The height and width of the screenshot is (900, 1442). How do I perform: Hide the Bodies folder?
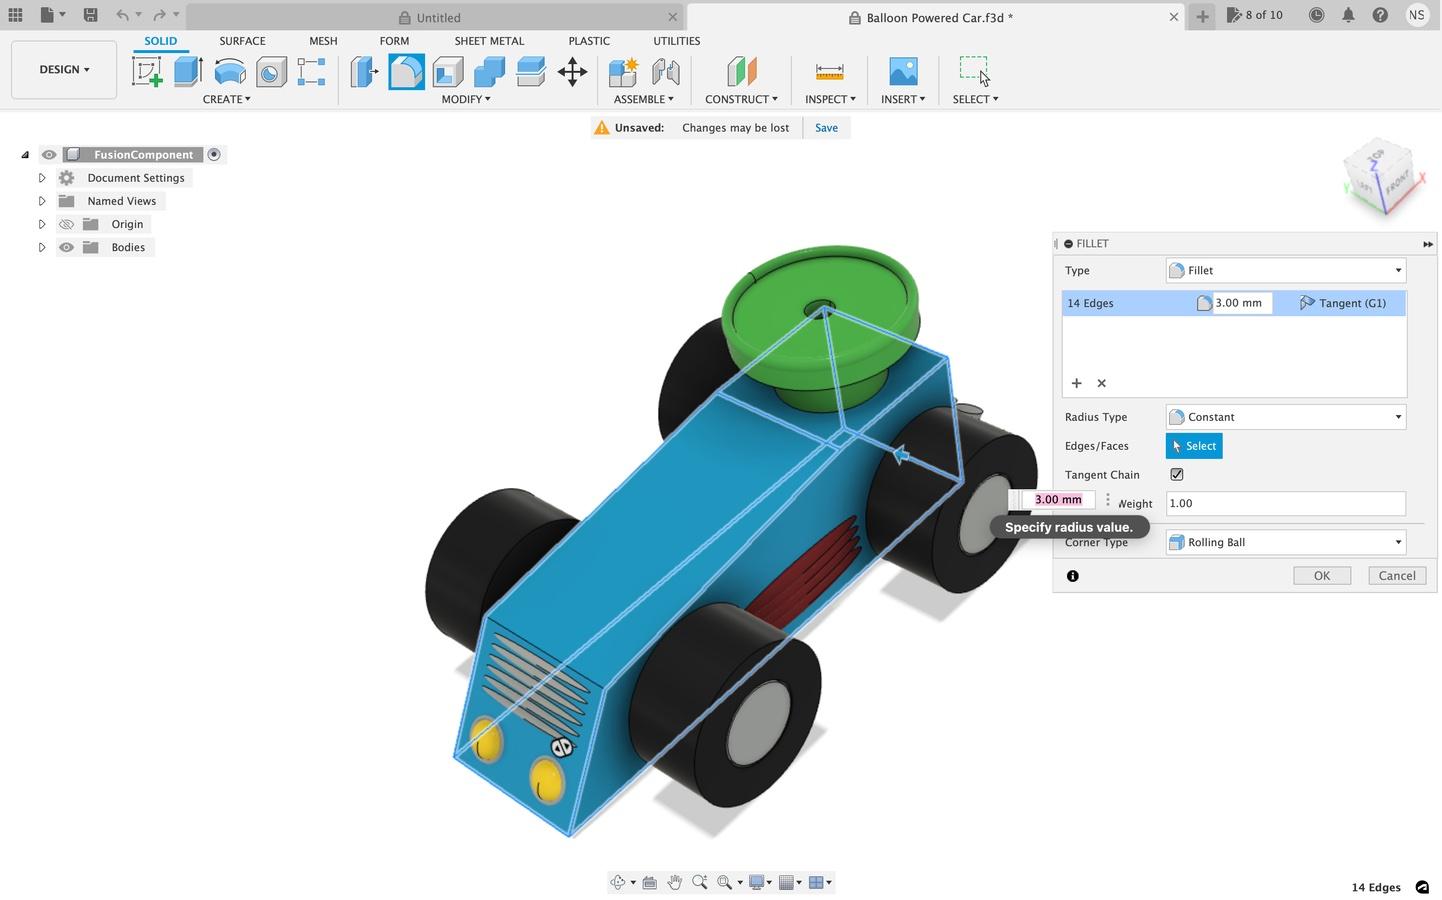(x=67, y=247)
